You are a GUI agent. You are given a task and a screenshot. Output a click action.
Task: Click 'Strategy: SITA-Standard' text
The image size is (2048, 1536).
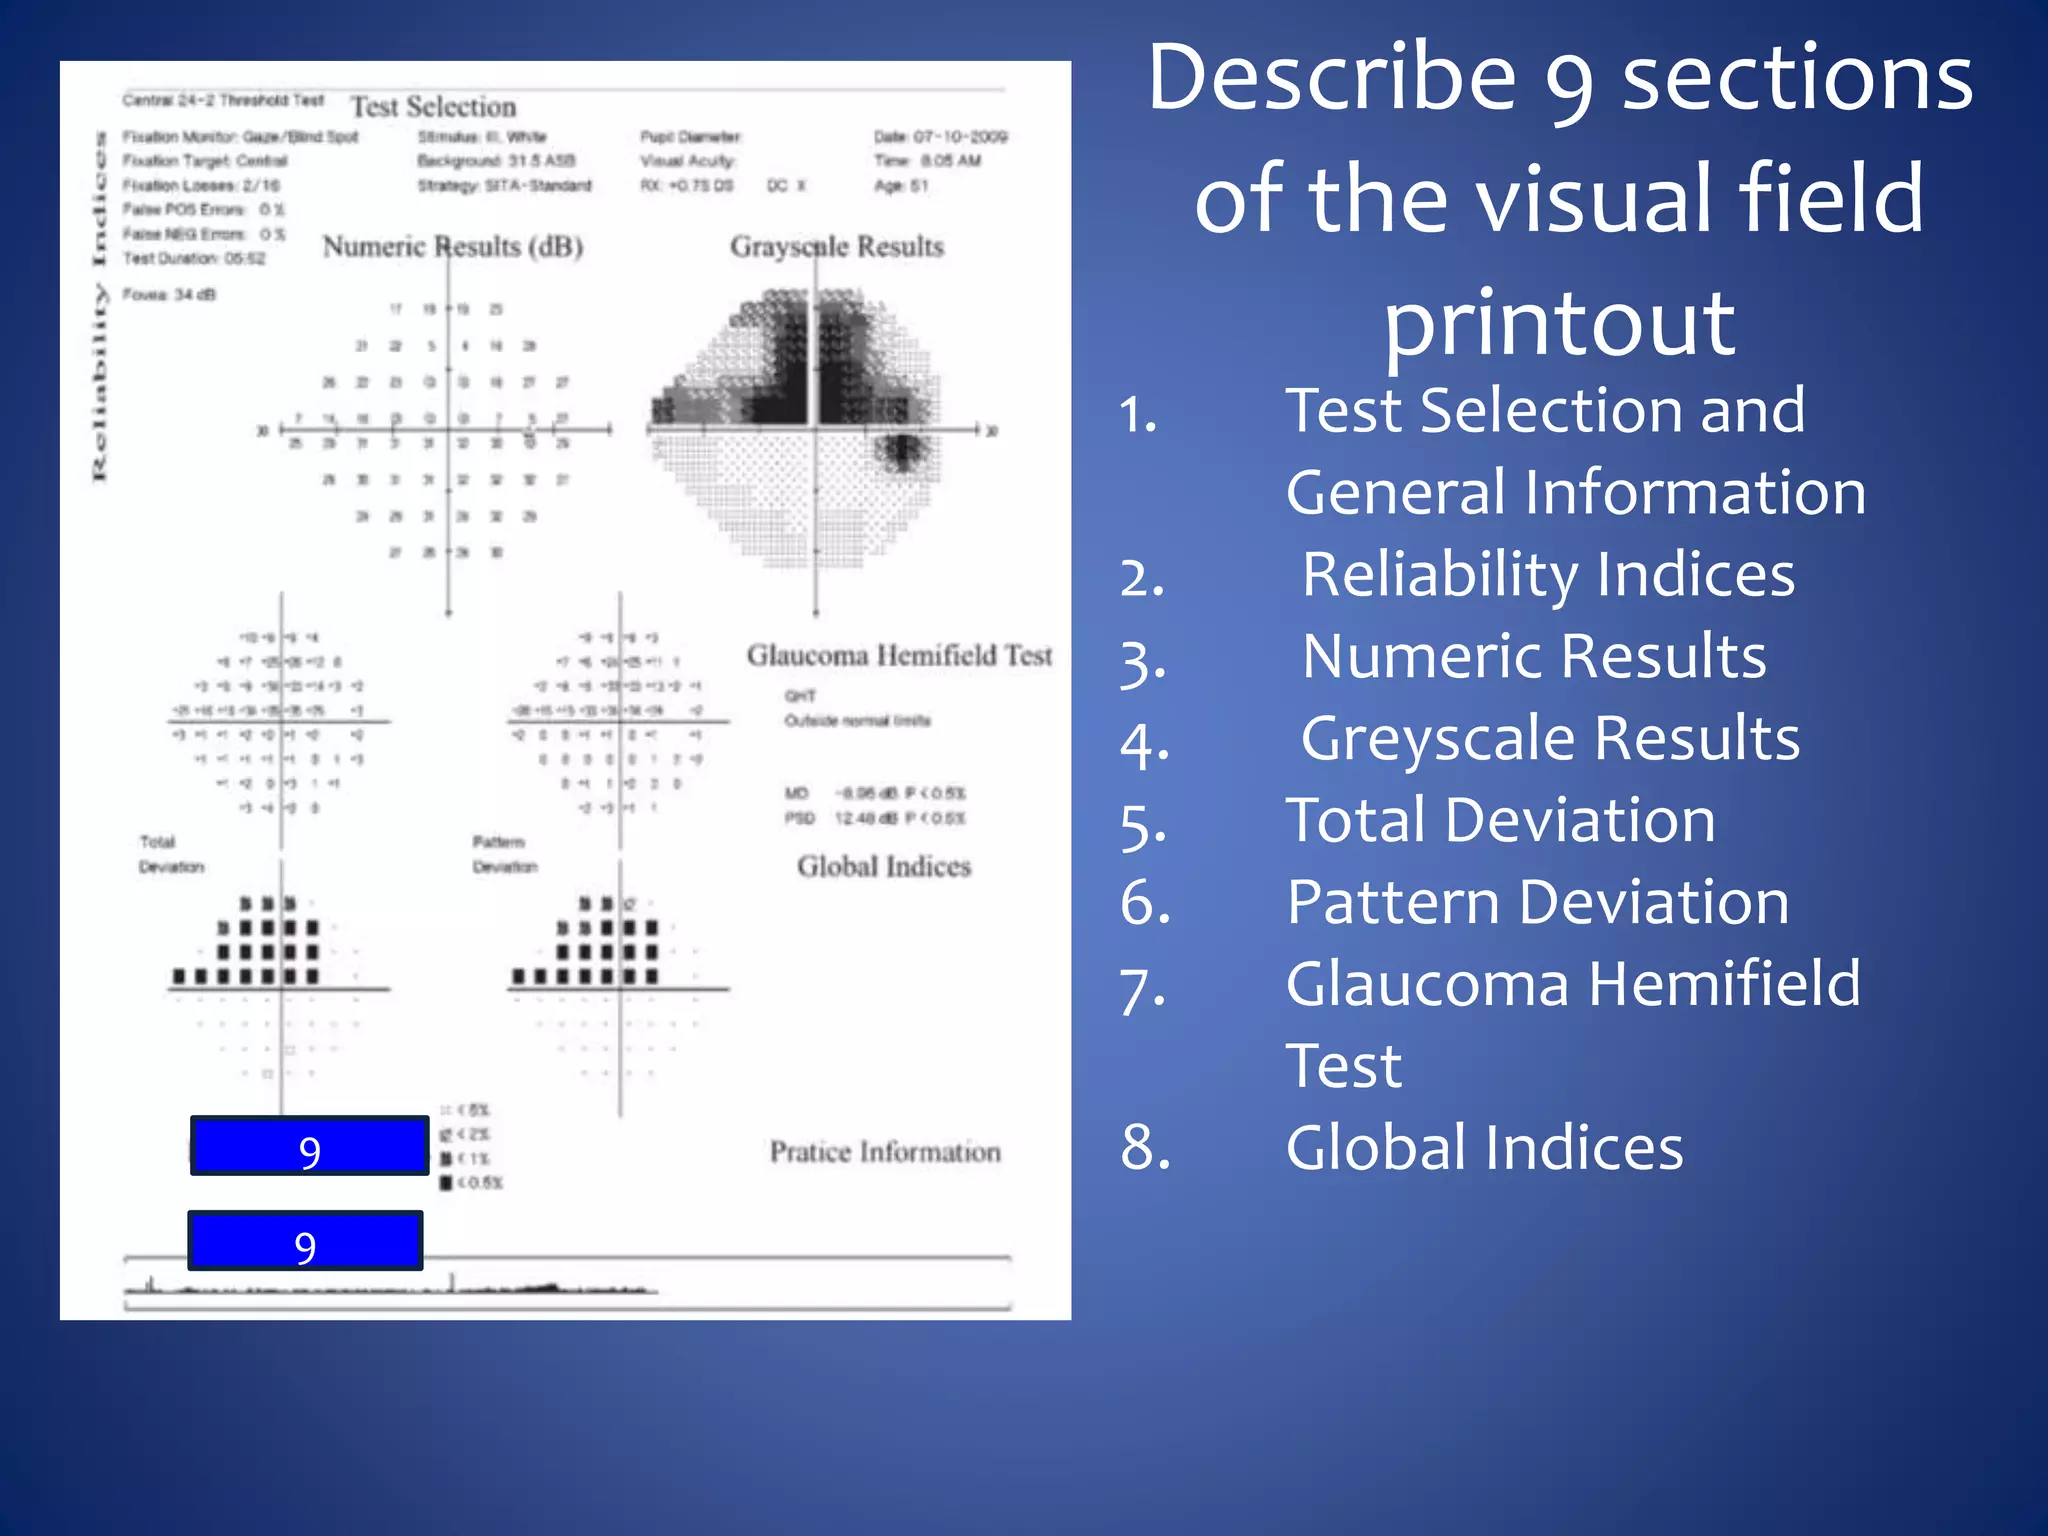pyautogui.click(x=505, y=186)
